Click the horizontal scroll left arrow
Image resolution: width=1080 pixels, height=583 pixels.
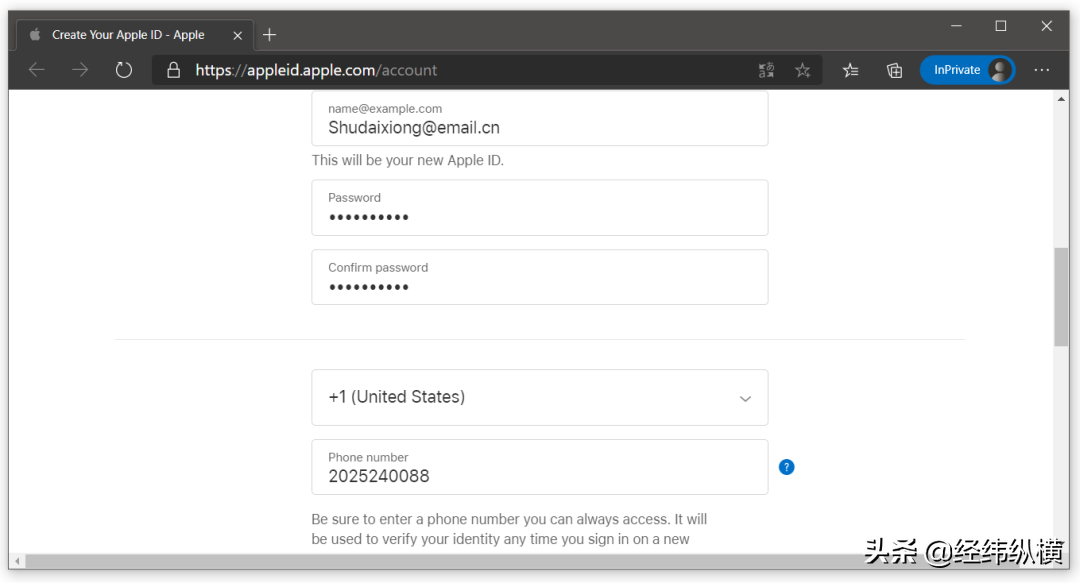[x=17, y=562]
